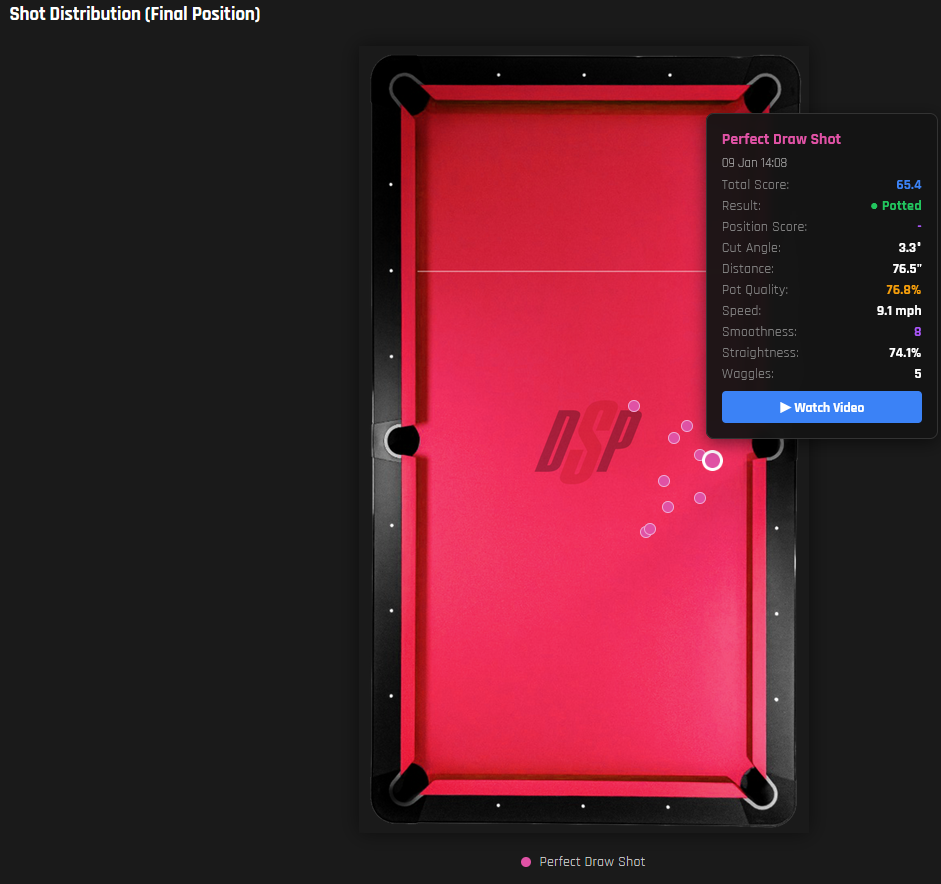The width and height of the screenshot is (941, 884).
Task: Click the Watch Video button
Action: [x=821, y=407]
